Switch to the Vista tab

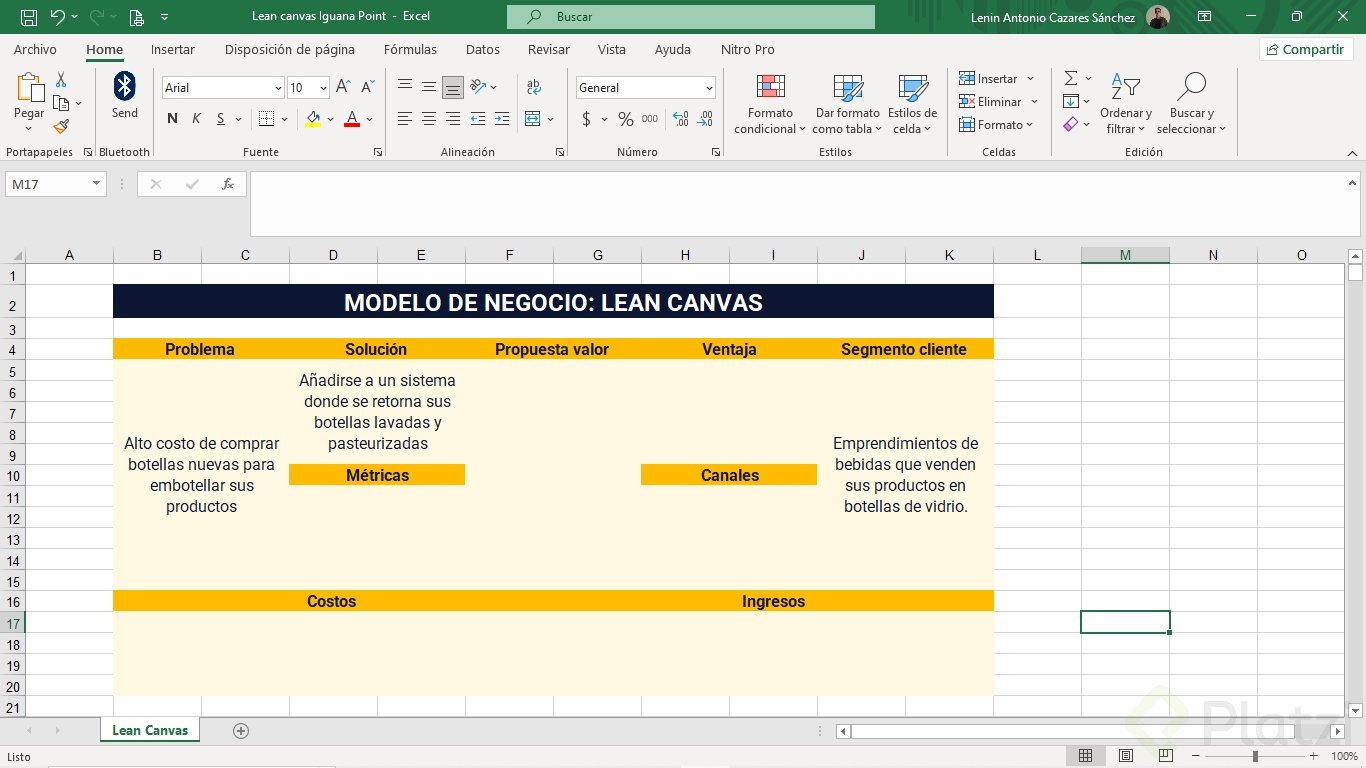tap(612, 49)
